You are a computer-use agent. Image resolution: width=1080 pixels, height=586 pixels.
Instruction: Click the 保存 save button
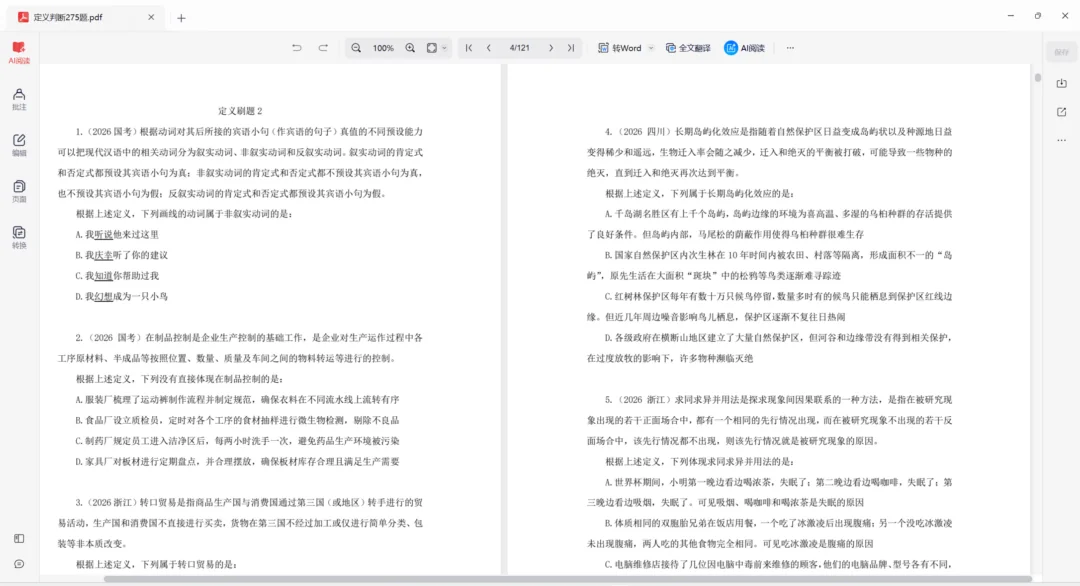(1061, 52)
